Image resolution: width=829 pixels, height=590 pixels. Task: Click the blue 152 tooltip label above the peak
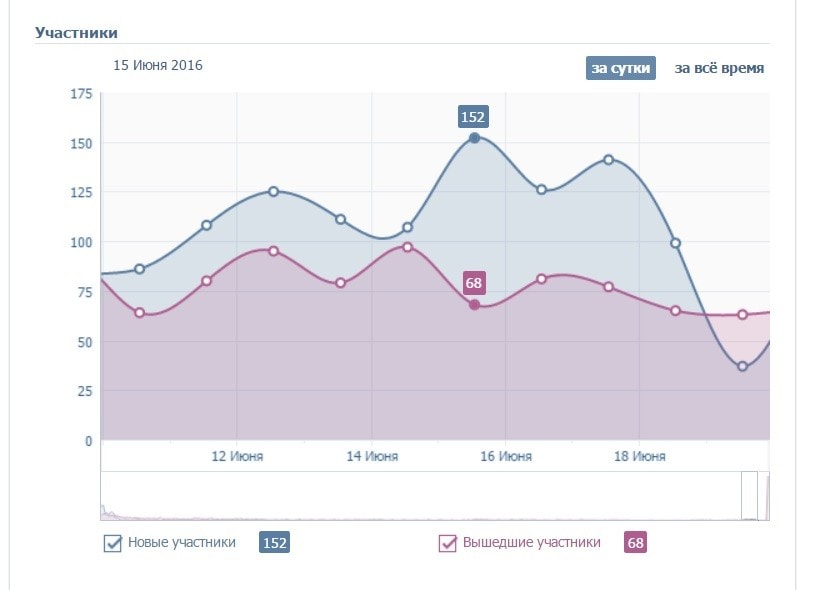pos(473,116)
